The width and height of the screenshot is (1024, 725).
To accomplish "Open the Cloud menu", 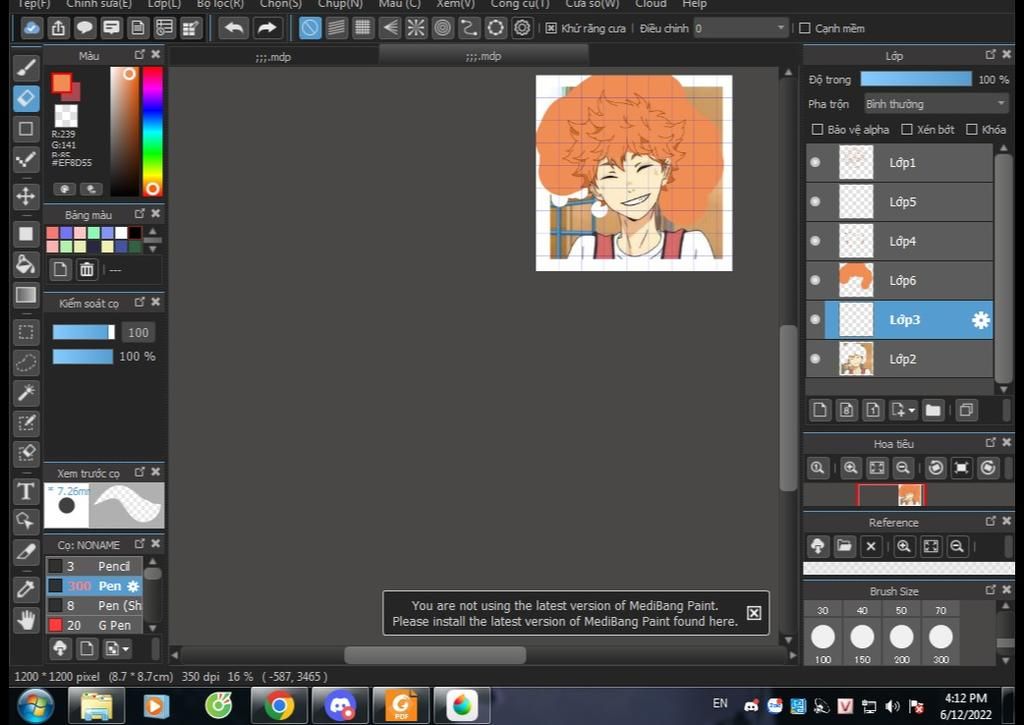I will tap(650, 4).
